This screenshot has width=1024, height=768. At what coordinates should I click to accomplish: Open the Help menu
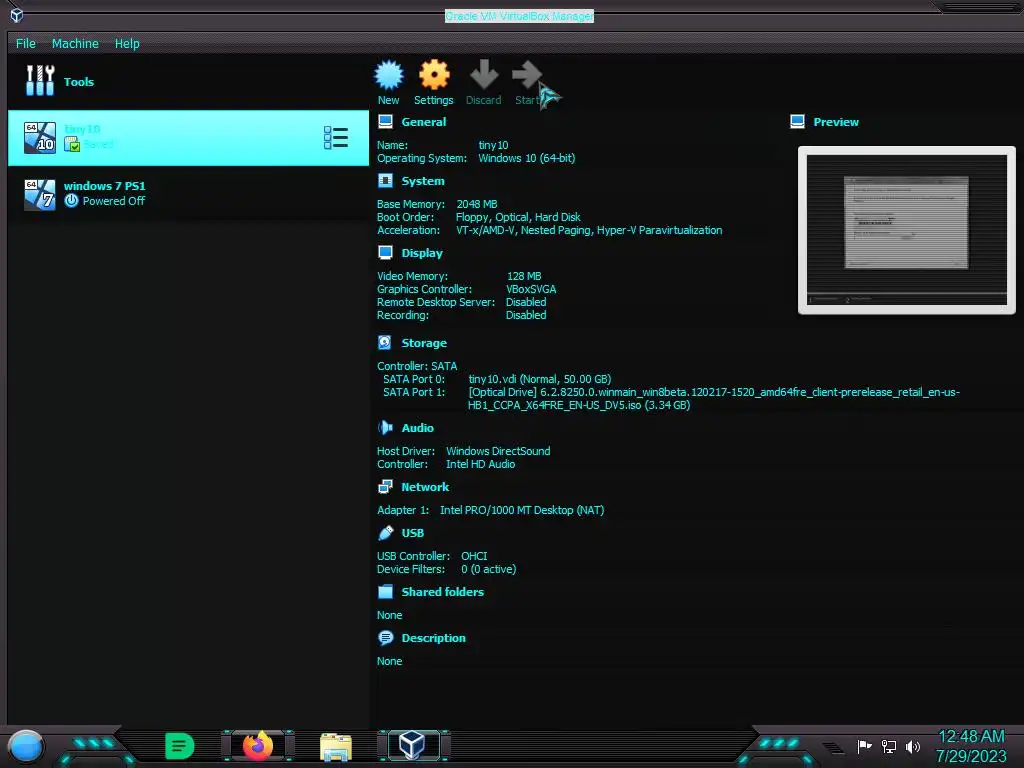click(127, 44)
